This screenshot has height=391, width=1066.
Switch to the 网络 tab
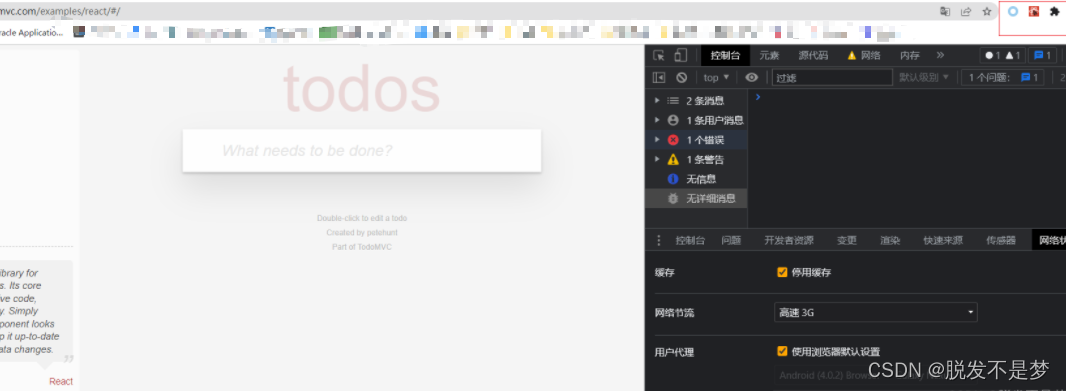tap(864, 56)
